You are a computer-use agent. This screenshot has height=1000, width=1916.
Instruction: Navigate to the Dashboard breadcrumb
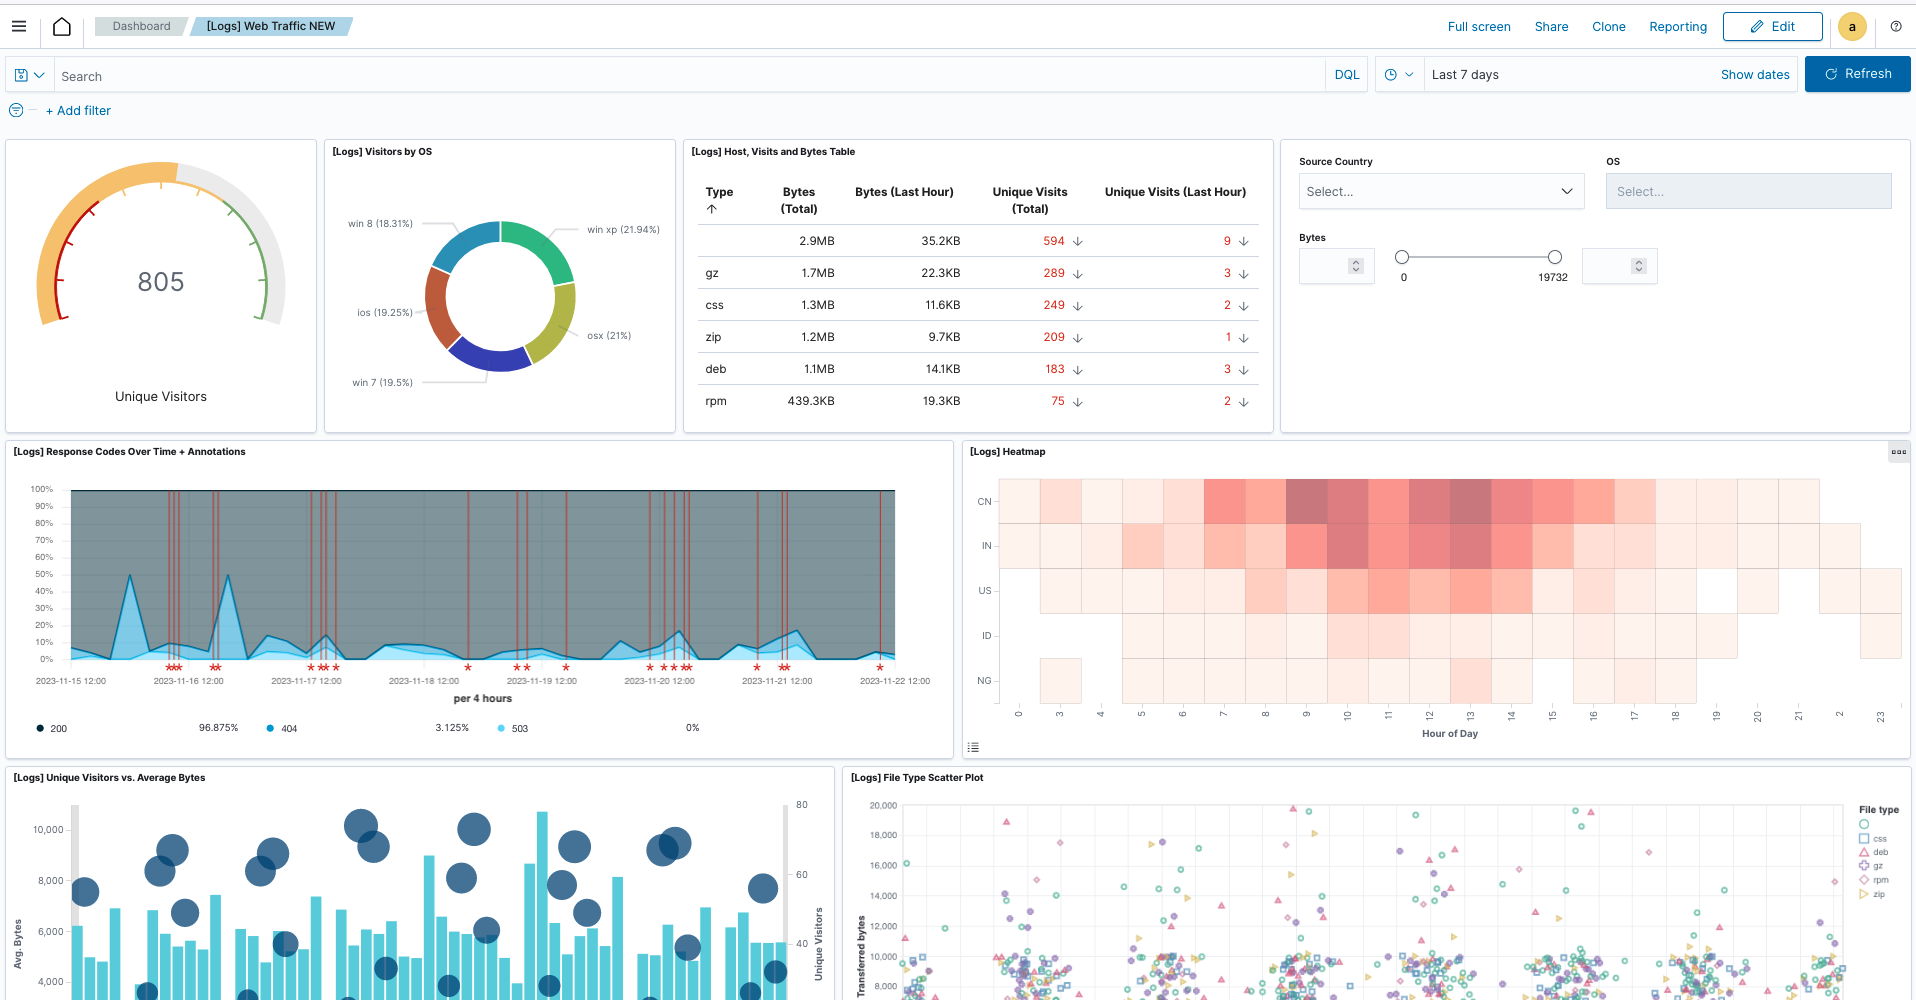(141, 26)
